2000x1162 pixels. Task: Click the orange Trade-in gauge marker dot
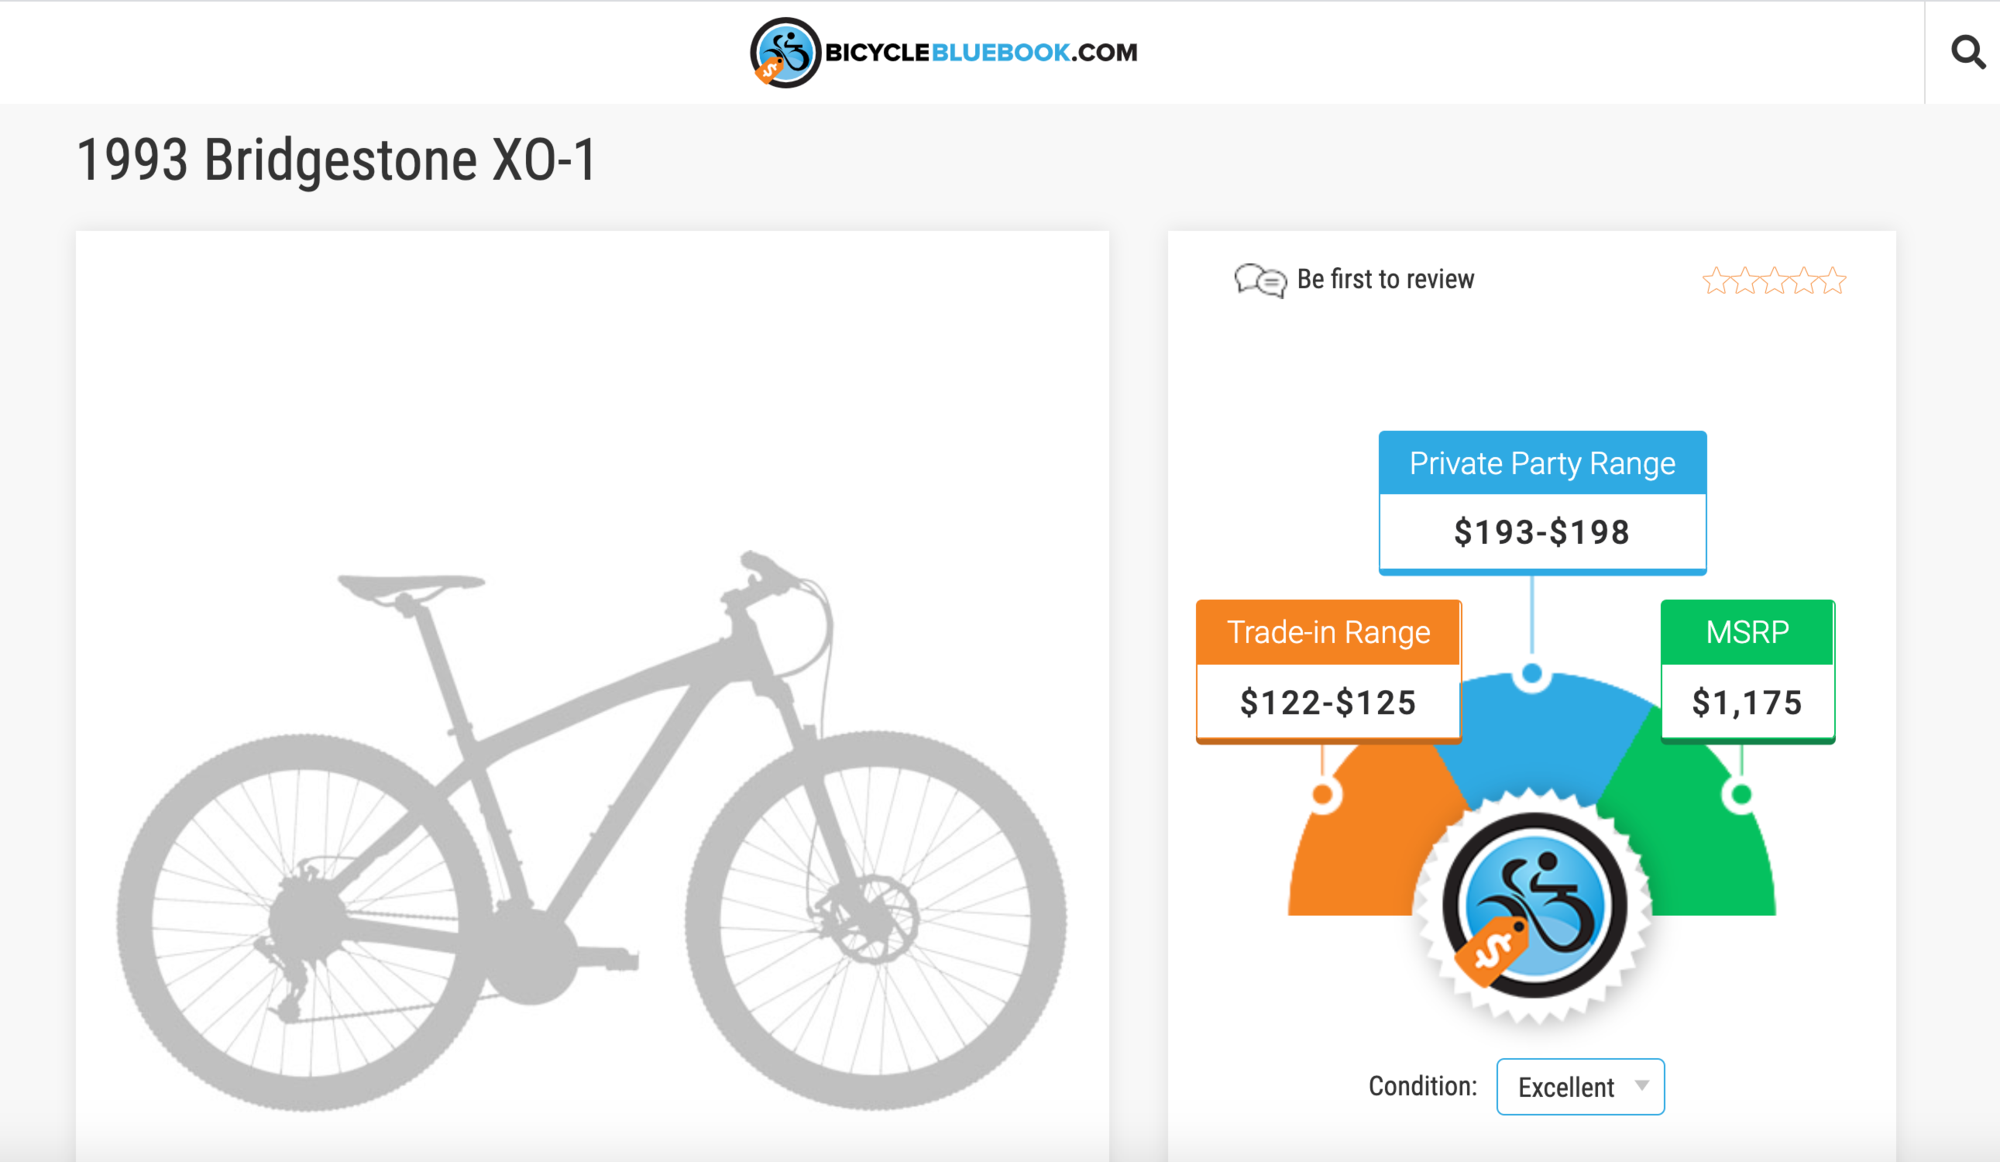(1323, 795)
